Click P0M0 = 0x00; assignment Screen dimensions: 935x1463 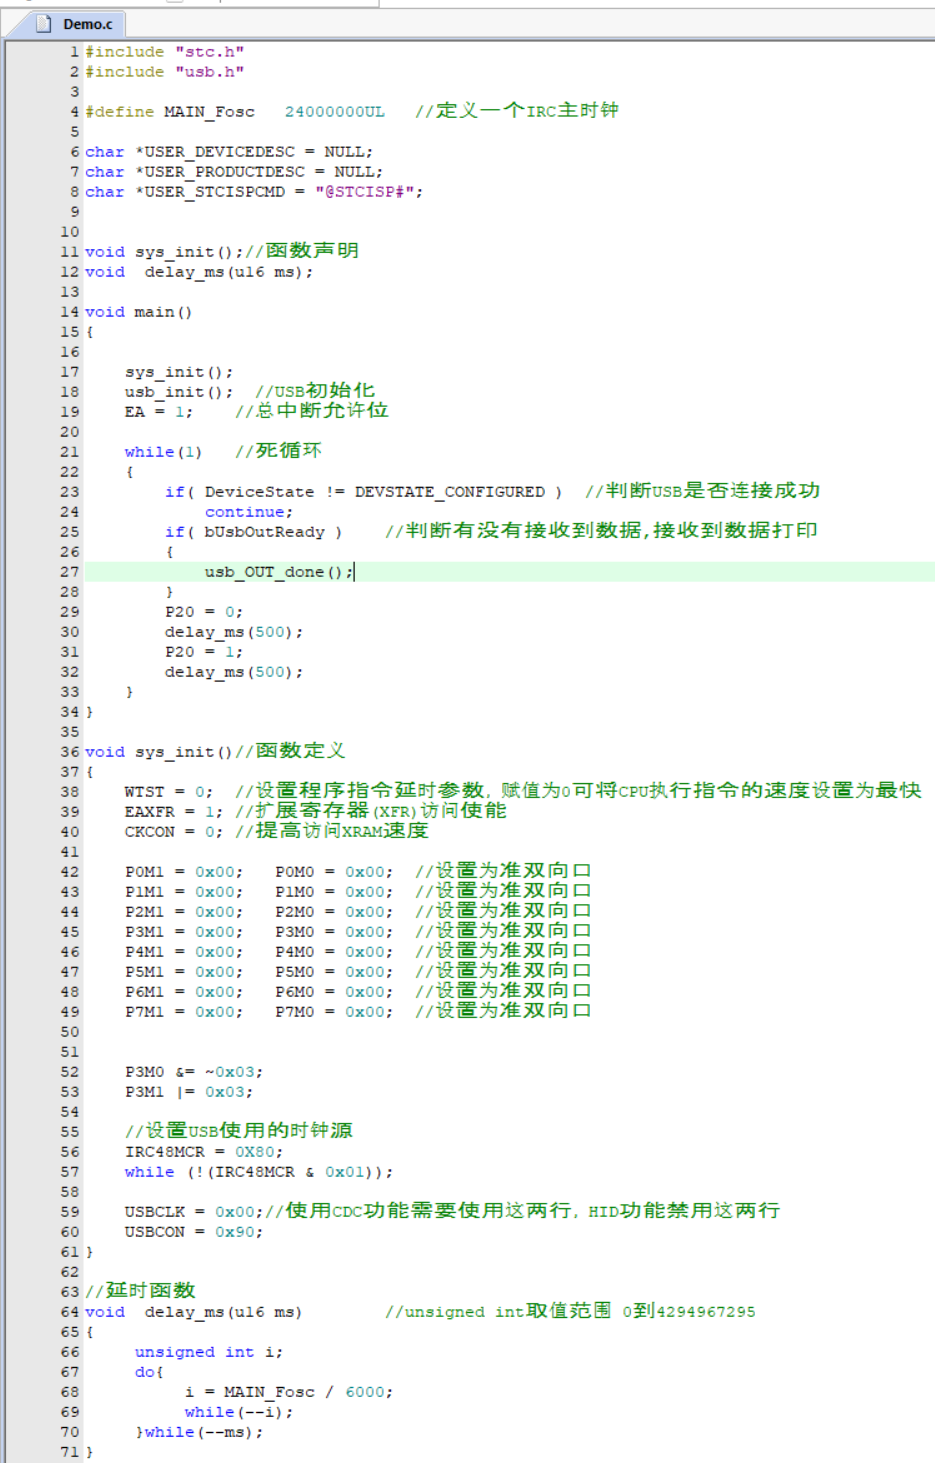pos(335,872)
